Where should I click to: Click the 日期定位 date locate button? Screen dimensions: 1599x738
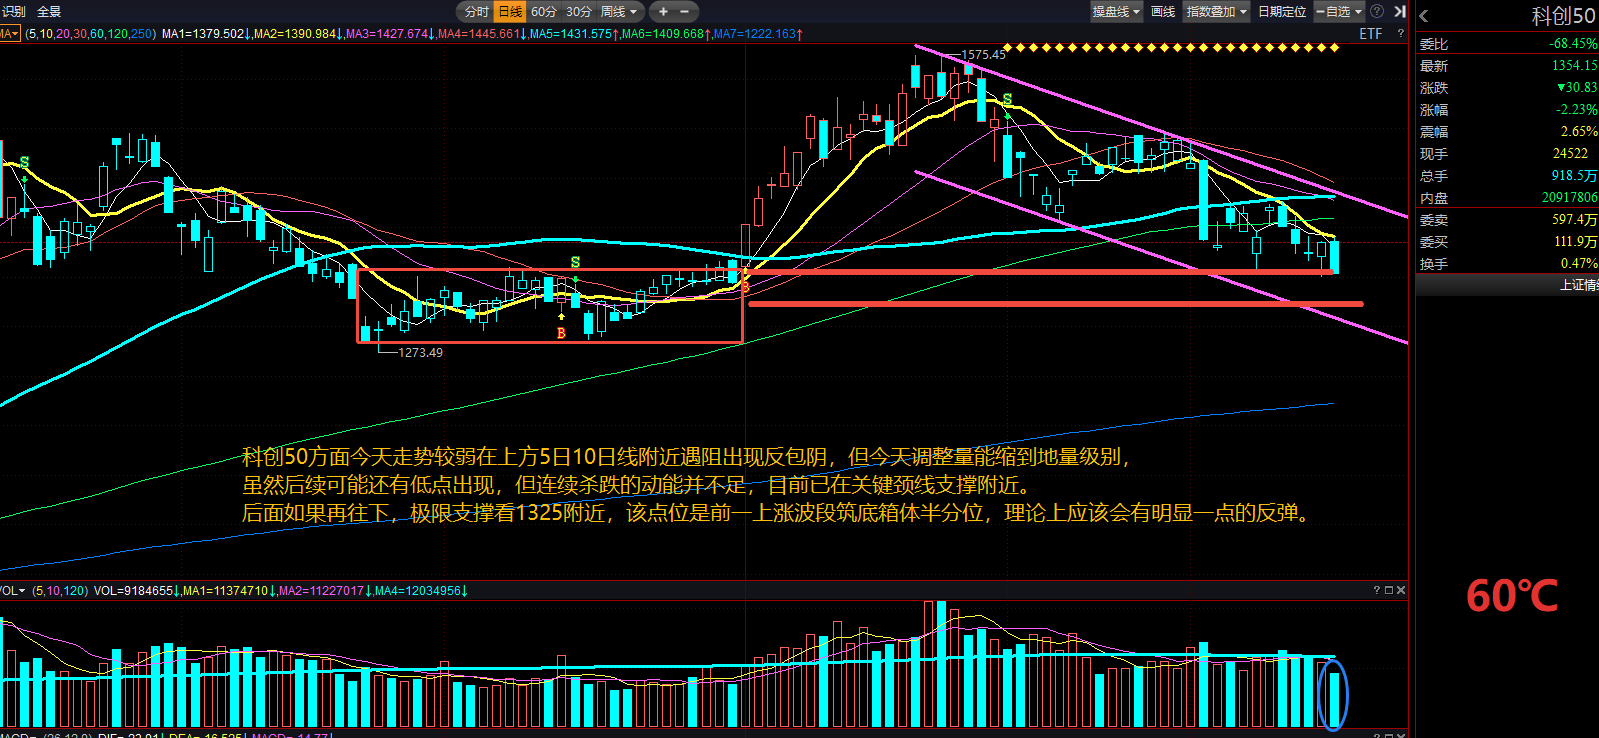coord(1282,12)
